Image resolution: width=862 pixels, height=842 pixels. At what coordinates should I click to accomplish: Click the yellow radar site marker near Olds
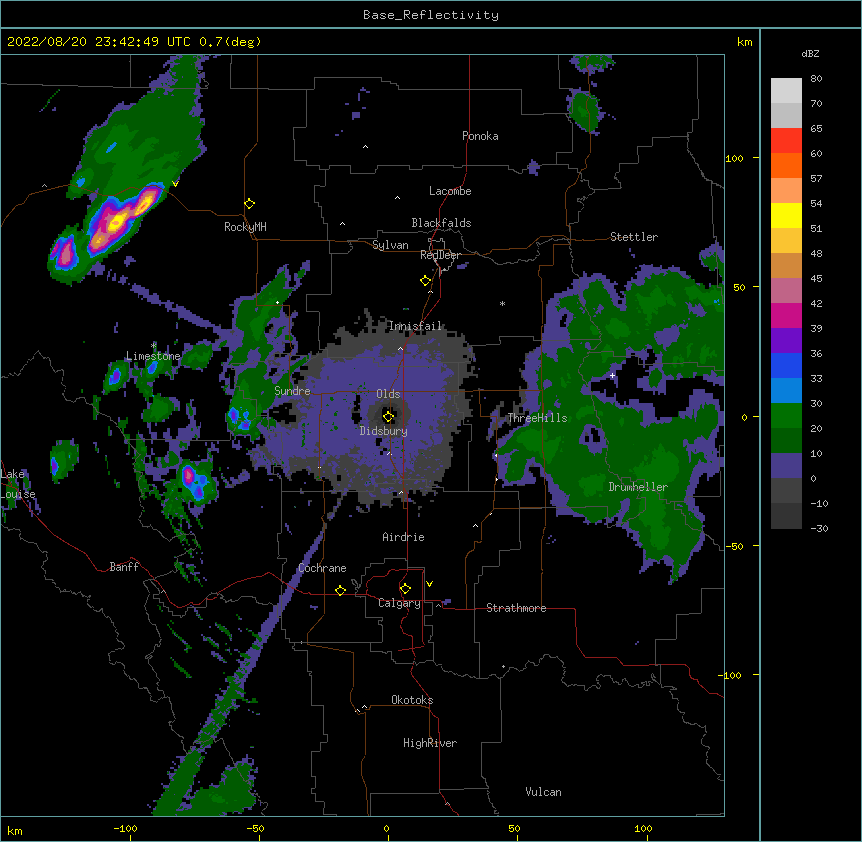[x=388, y=416]
